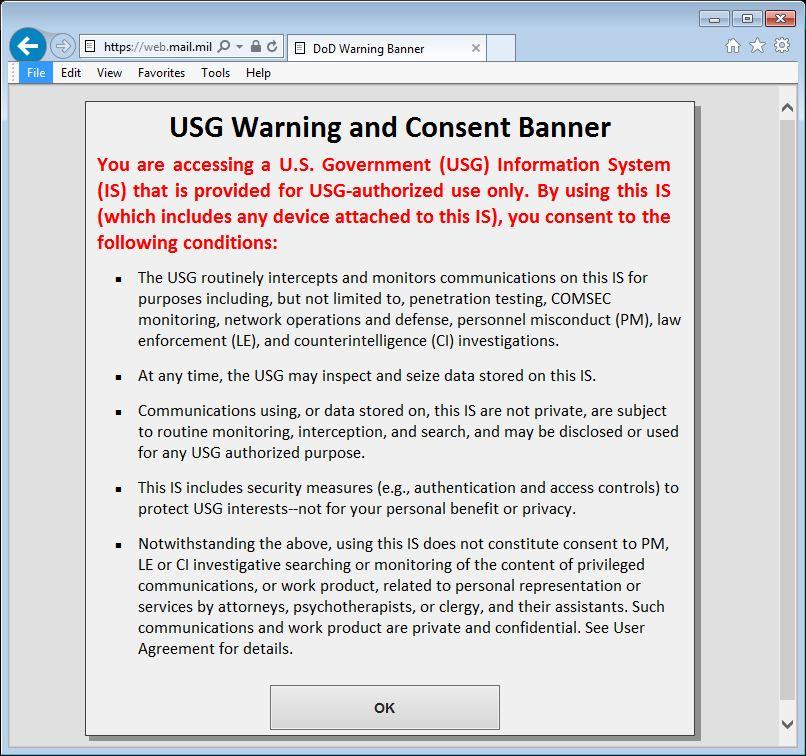Go to the Home page icon
Screen dimensions: 806x756
tap(733, 46)
